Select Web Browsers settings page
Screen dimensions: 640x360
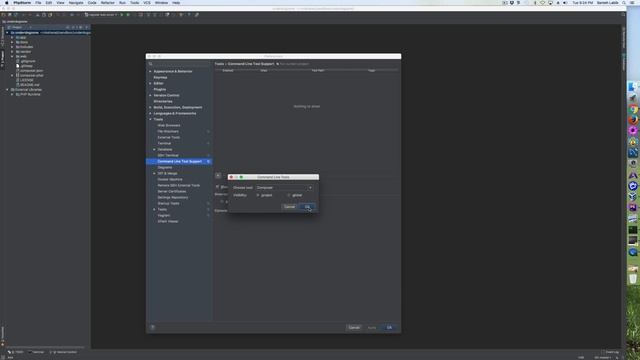(169, 125)
